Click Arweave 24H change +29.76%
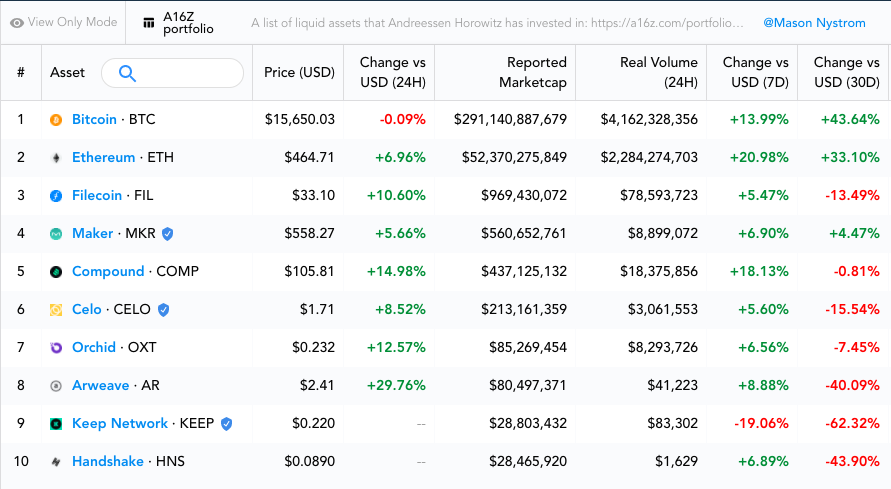The image size is (891, 489). click(396, 385)
